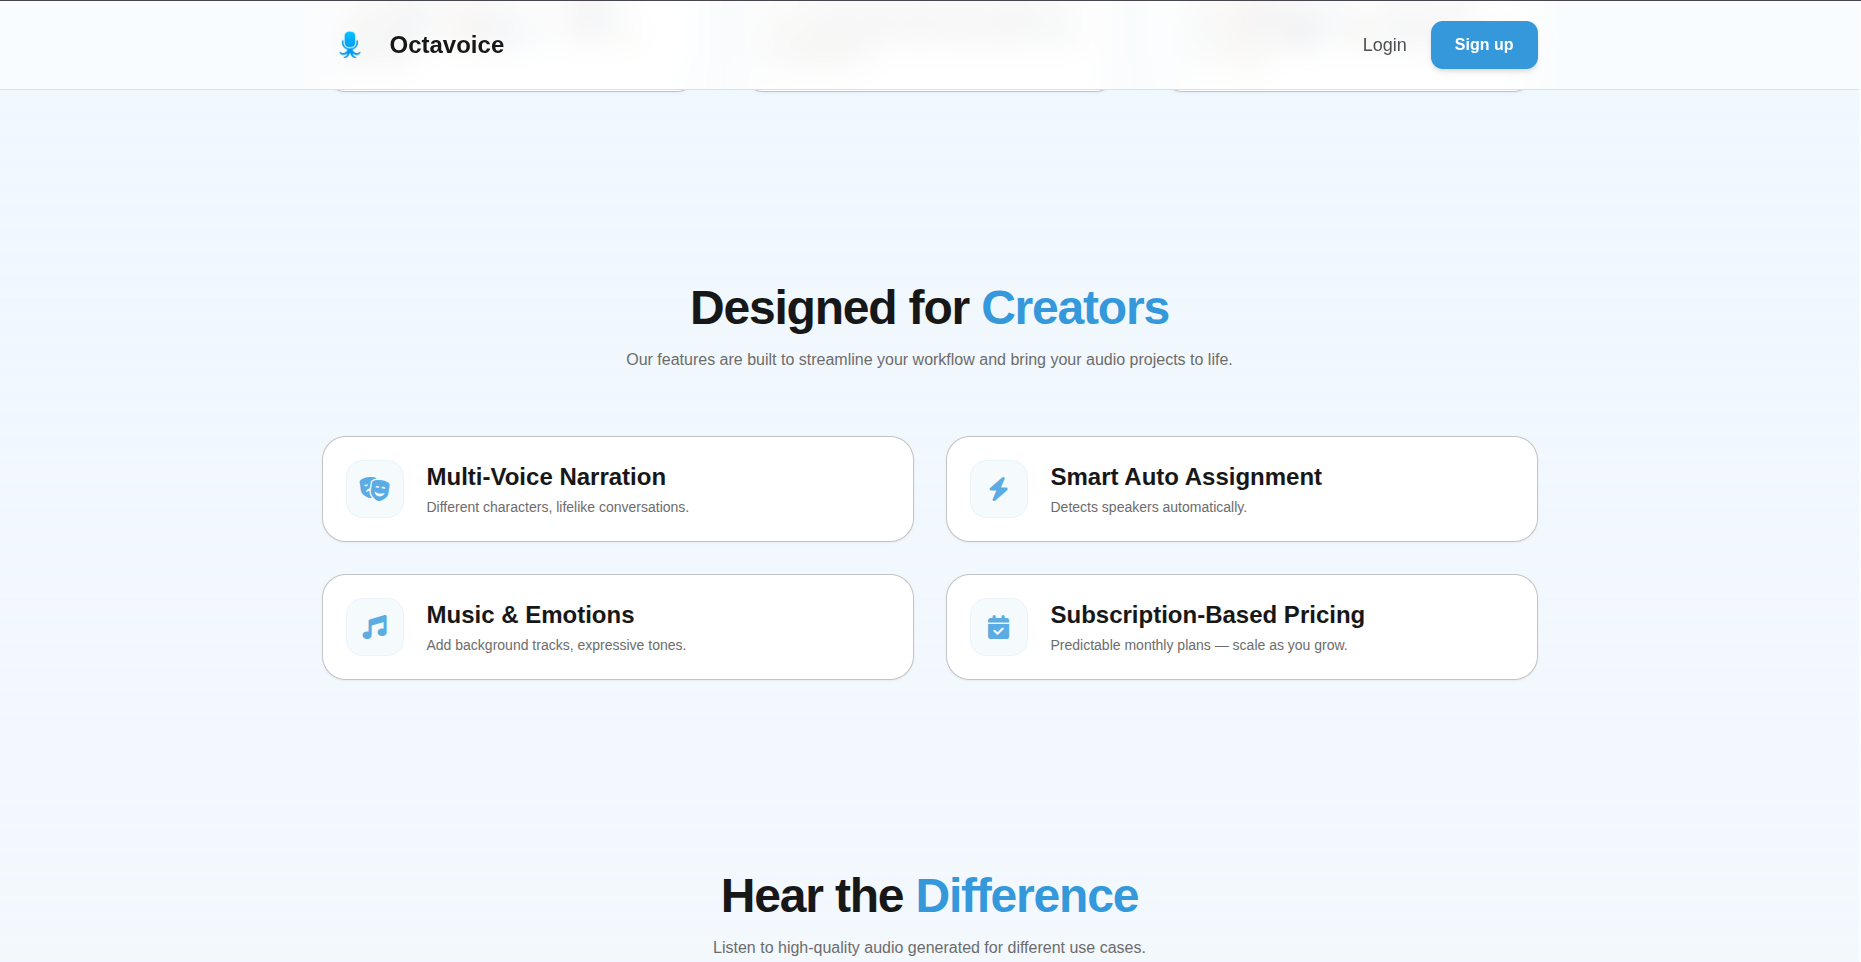
Task: Select the theater masks icon on Multi-Voice Narration
Action: tap(373, 489)
